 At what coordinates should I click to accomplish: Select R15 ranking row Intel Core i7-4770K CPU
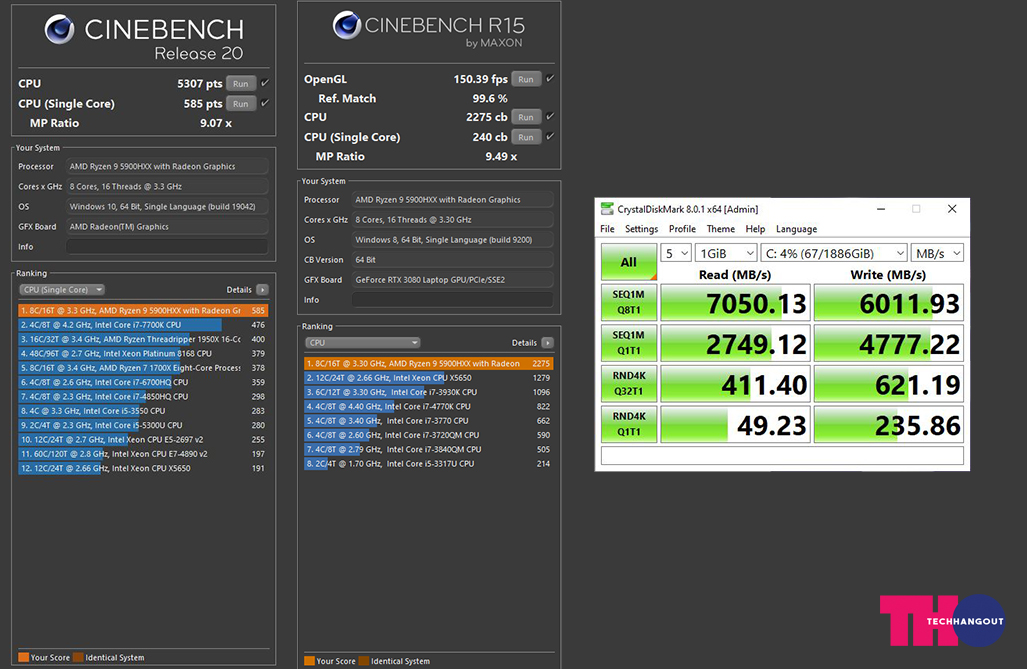click(429, 406)
